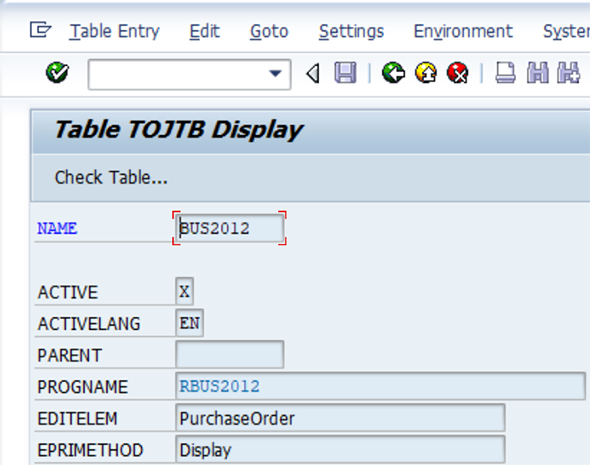The width and height of the screenshot is (590, 465).
Task: Click the EDITELEM field showing PurchaseOrder
Action: 340,418
